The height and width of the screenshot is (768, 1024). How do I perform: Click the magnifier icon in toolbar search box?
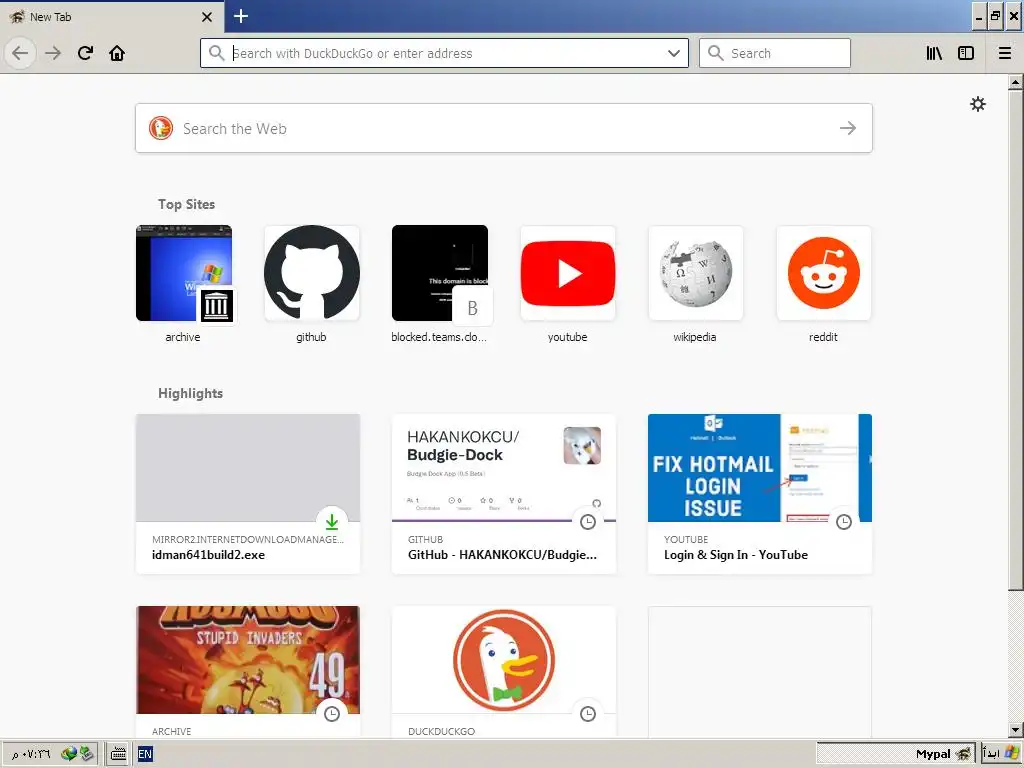pyautogui.click(x=716, y=53)
